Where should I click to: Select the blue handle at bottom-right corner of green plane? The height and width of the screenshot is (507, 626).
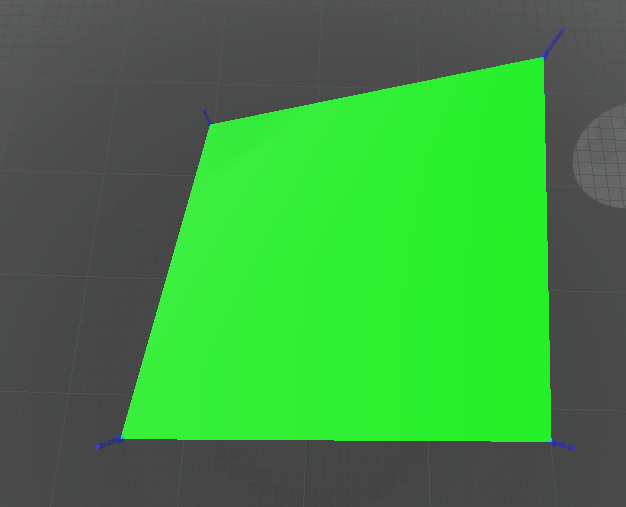pyautogui.click(x=563, y=445)
